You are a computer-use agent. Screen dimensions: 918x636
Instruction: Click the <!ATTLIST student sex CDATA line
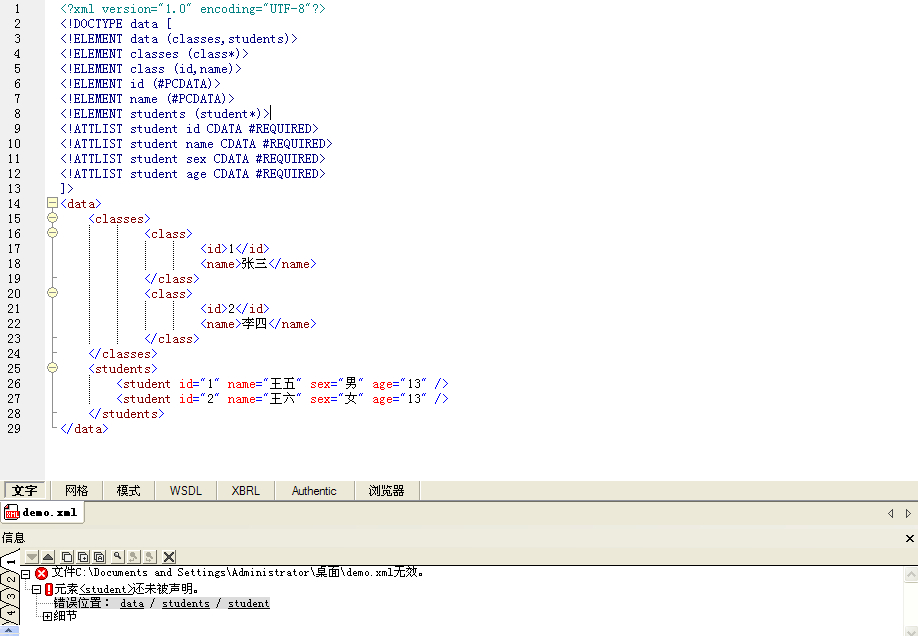tap(193, 159)
